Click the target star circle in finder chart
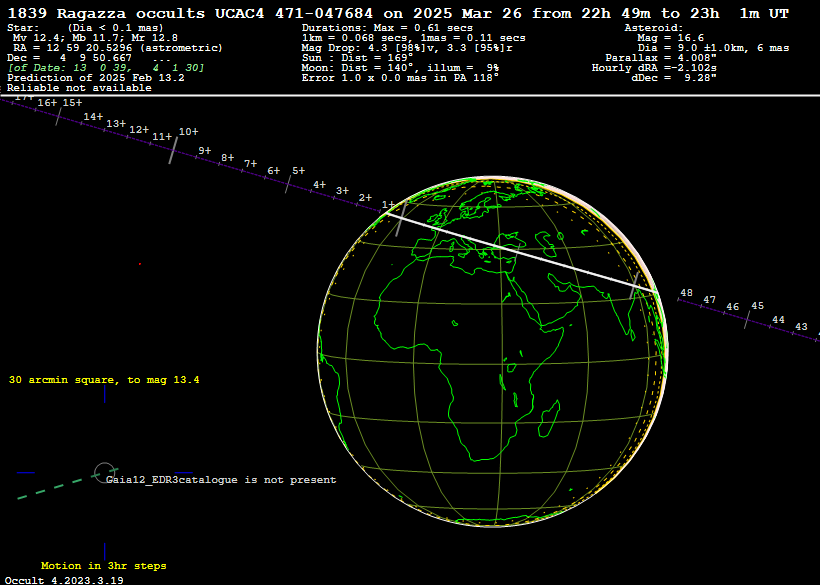 coord(104,473)
